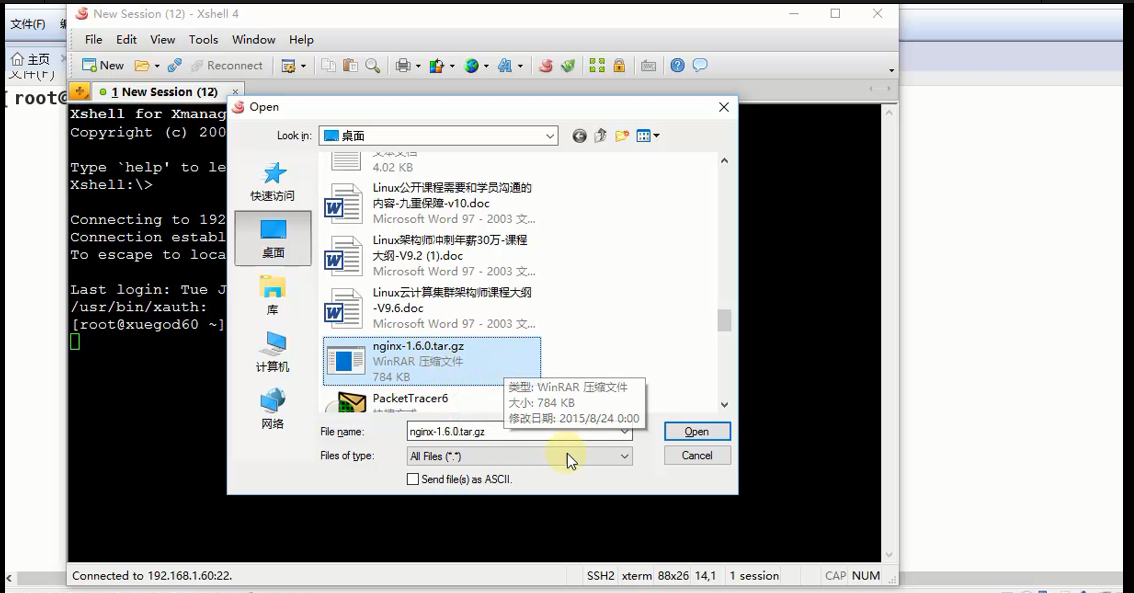Click the Font toolbar icon

(x=505, y=66)
